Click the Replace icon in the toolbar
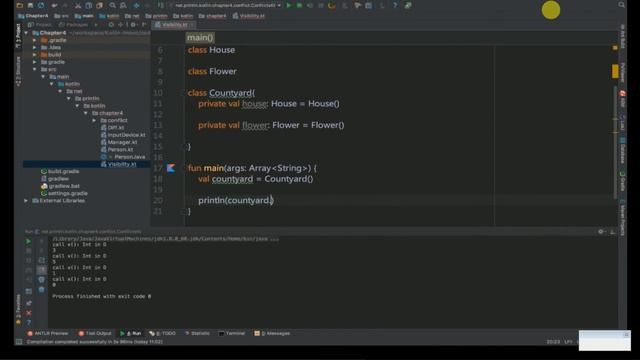The image size is (640, 360). [123, 5]
